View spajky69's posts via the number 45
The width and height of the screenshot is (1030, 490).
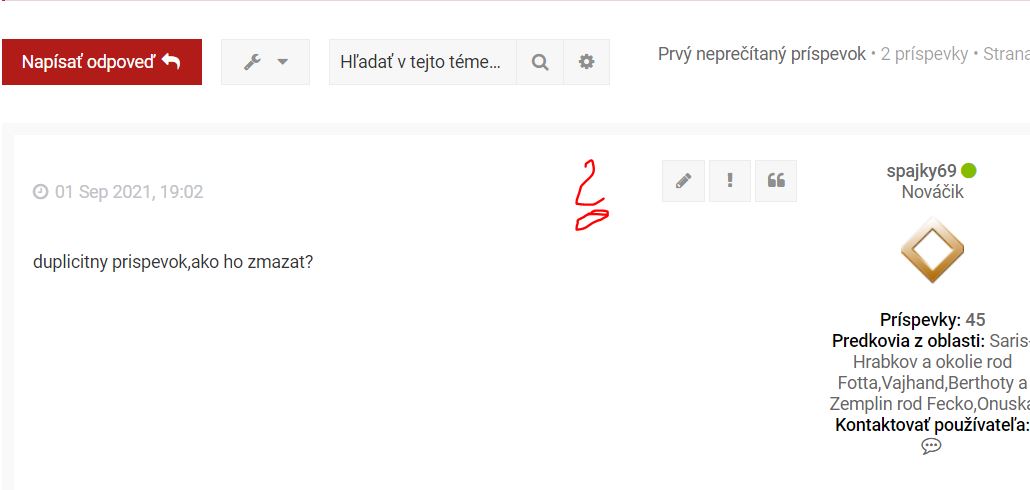tap(975, 320)
